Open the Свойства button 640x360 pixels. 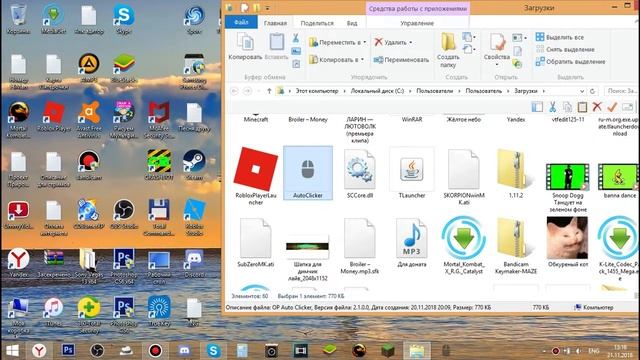497,50
